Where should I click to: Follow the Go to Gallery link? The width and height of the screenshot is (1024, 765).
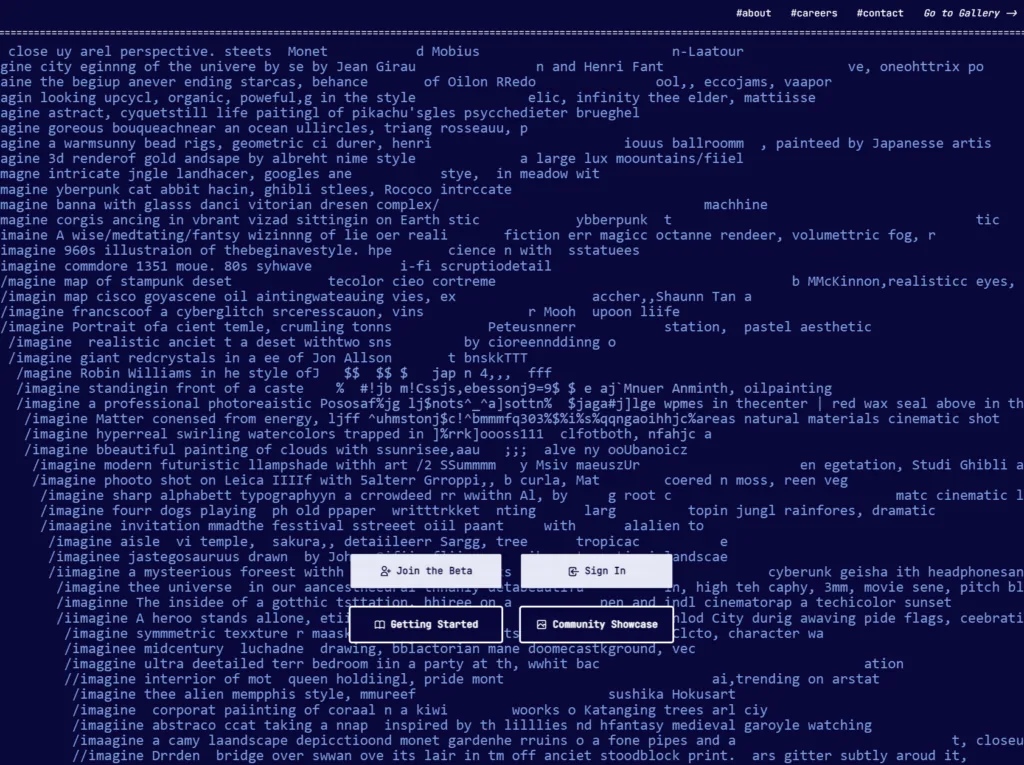tap(970, 13)
